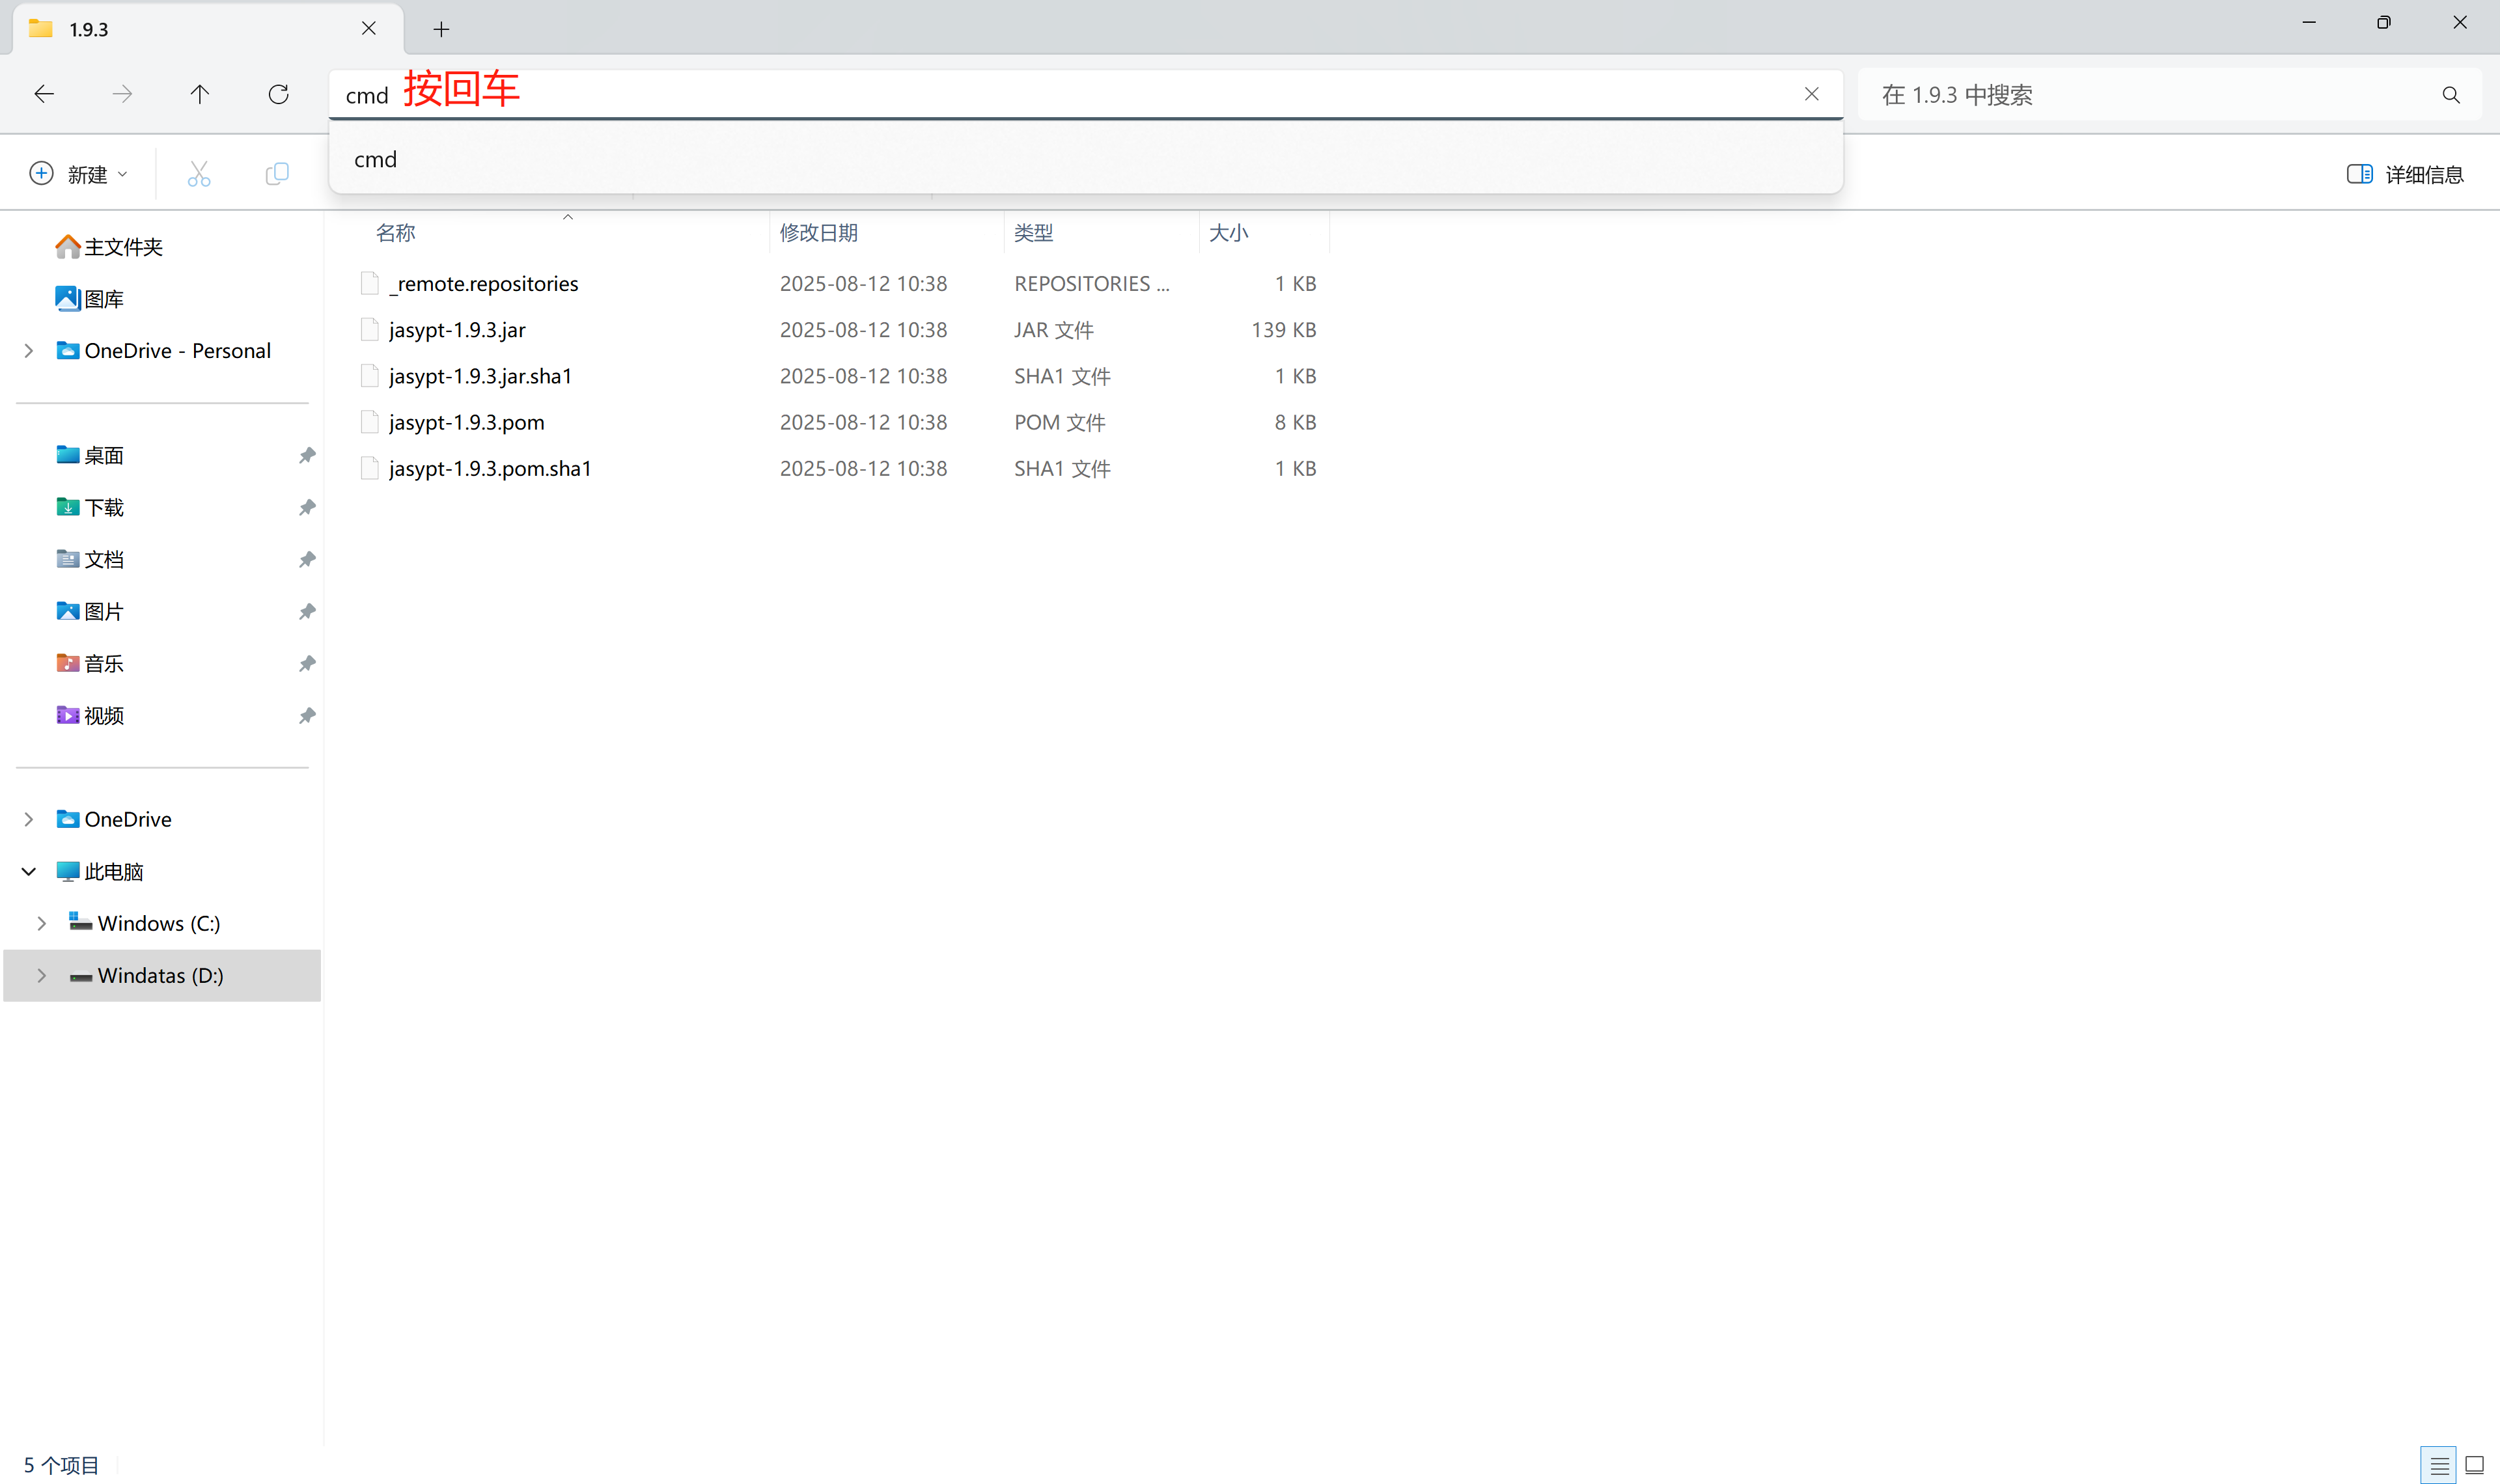The width and height of the screenshot is (2500, 1484).
Task: Toggle the 详细信息 details pane
Action: (x=2404, y=174)
